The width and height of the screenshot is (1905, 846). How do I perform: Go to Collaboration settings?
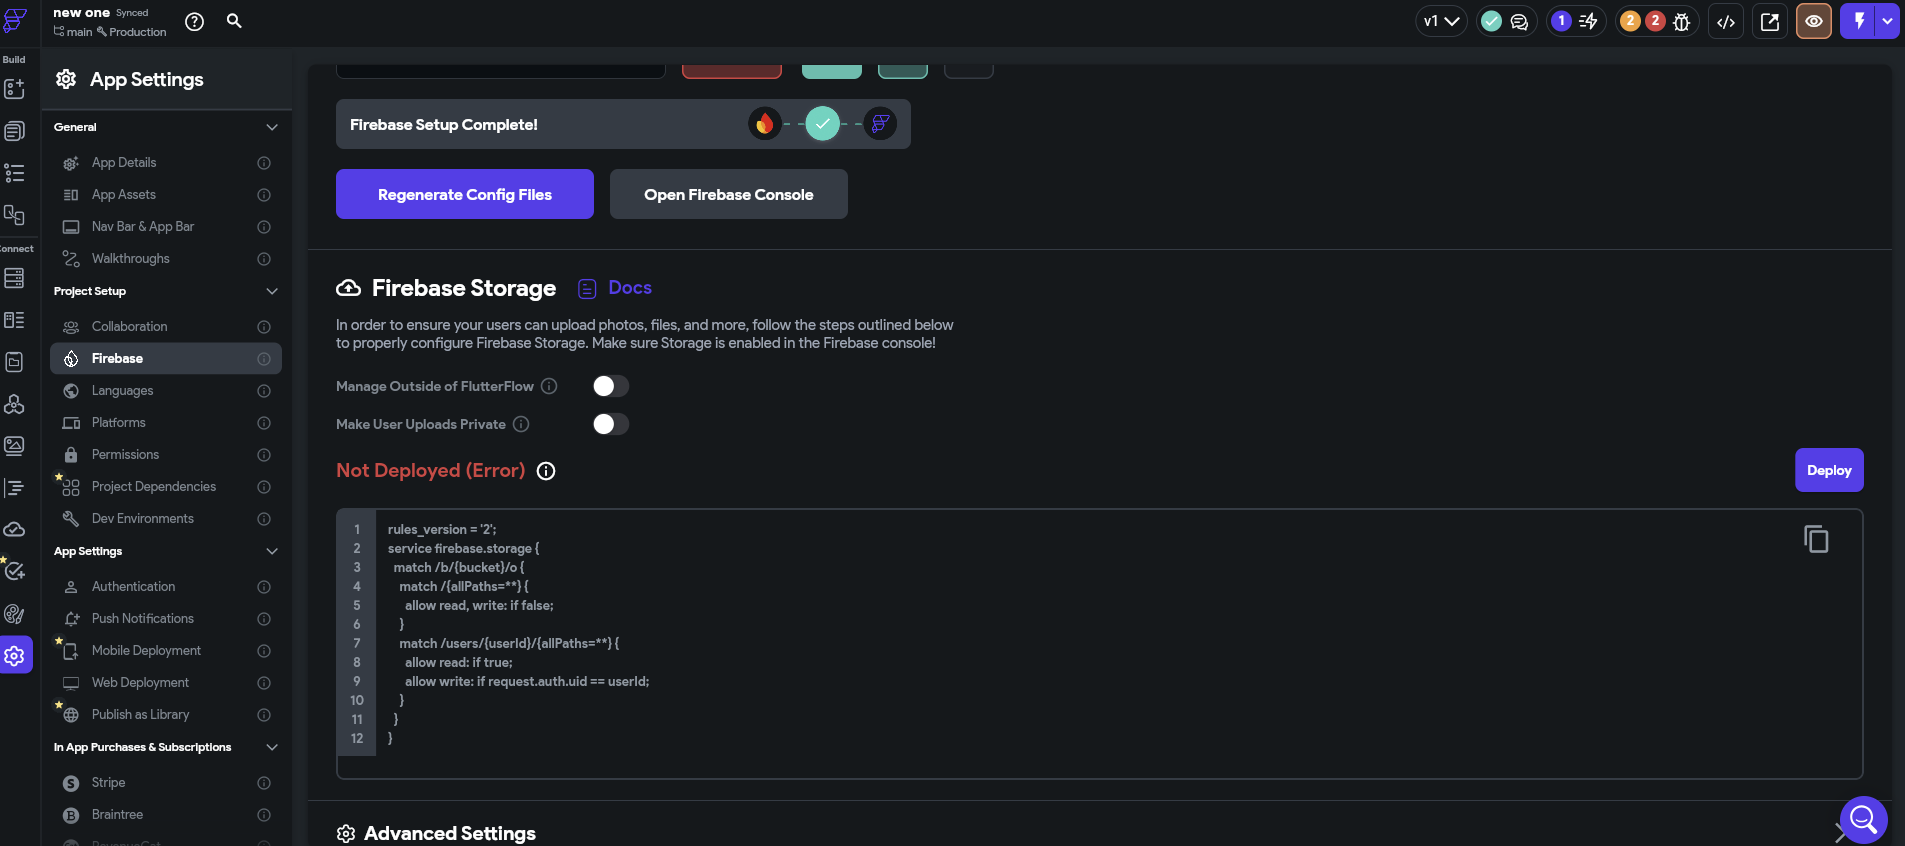coord(166,327)
